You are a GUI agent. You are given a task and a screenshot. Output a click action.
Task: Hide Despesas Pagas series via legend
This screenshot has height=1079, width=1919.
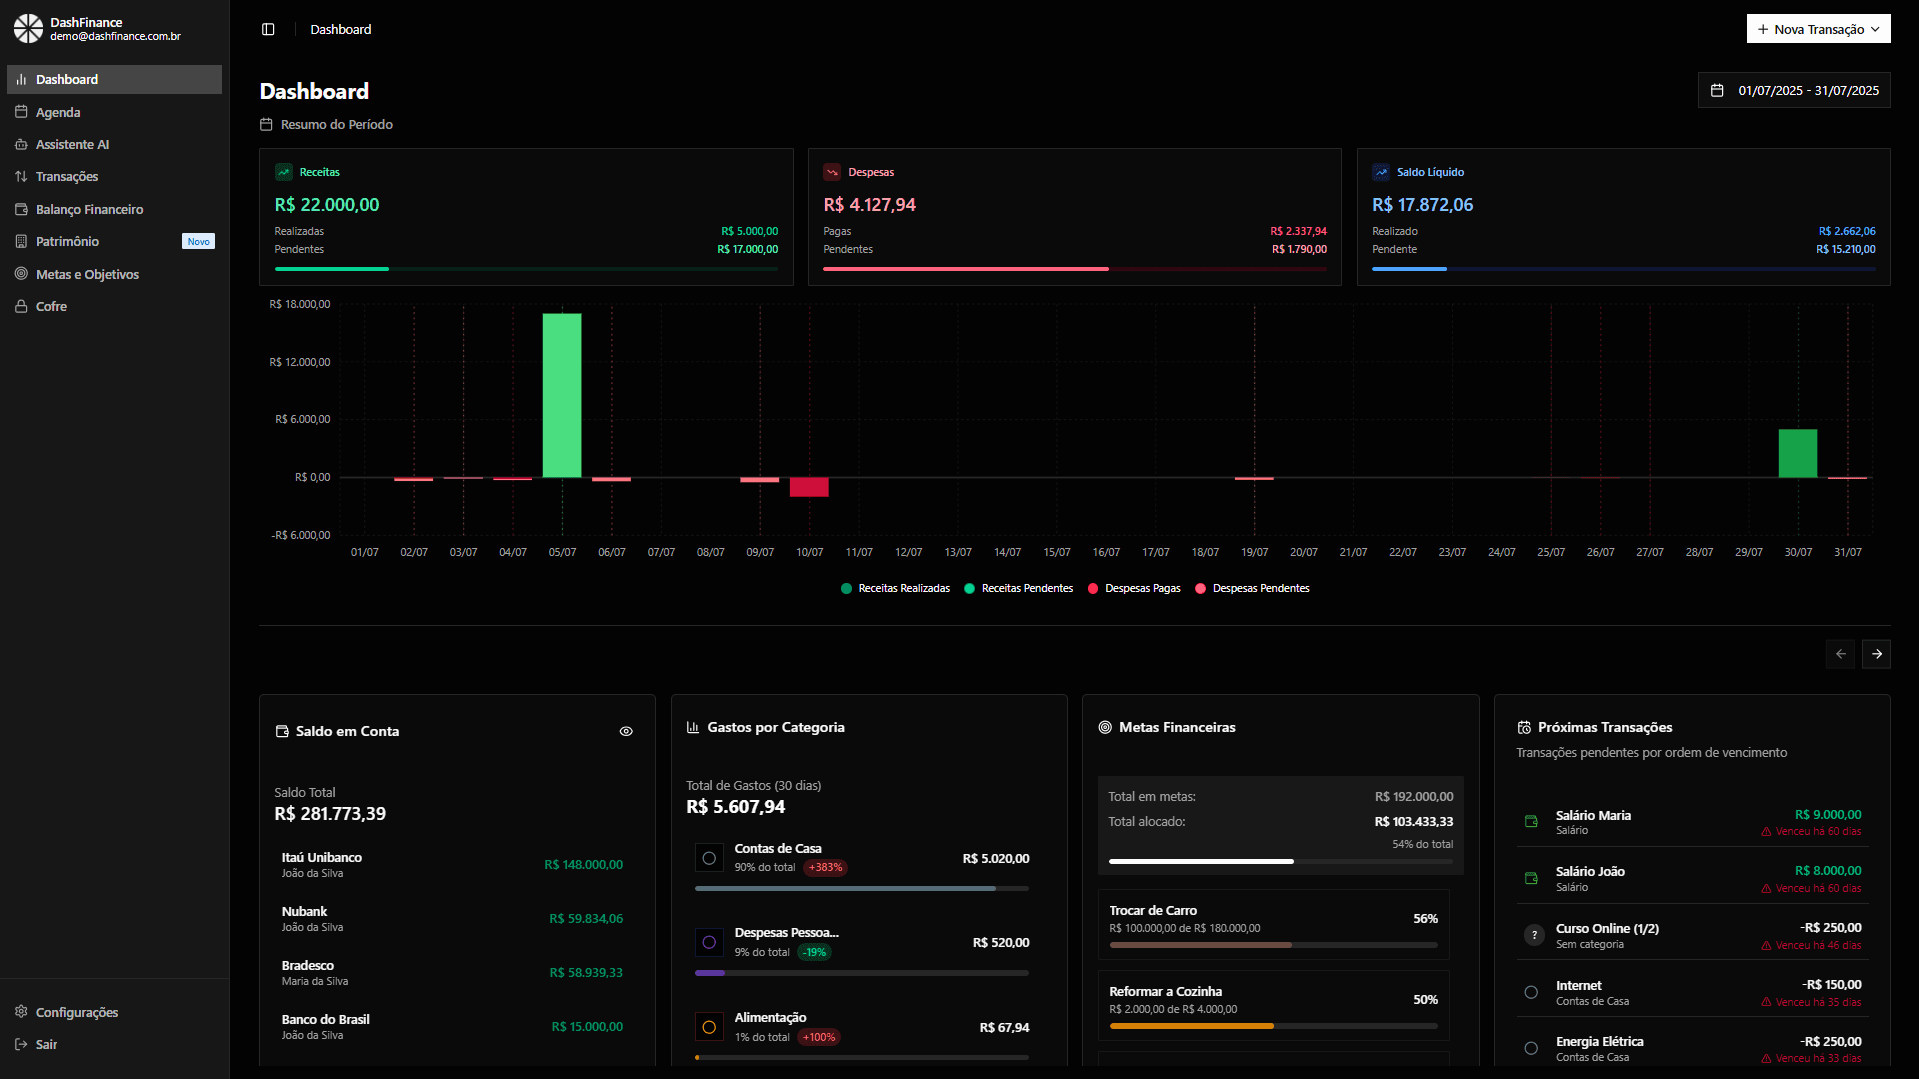click(x=1134, y=588)
